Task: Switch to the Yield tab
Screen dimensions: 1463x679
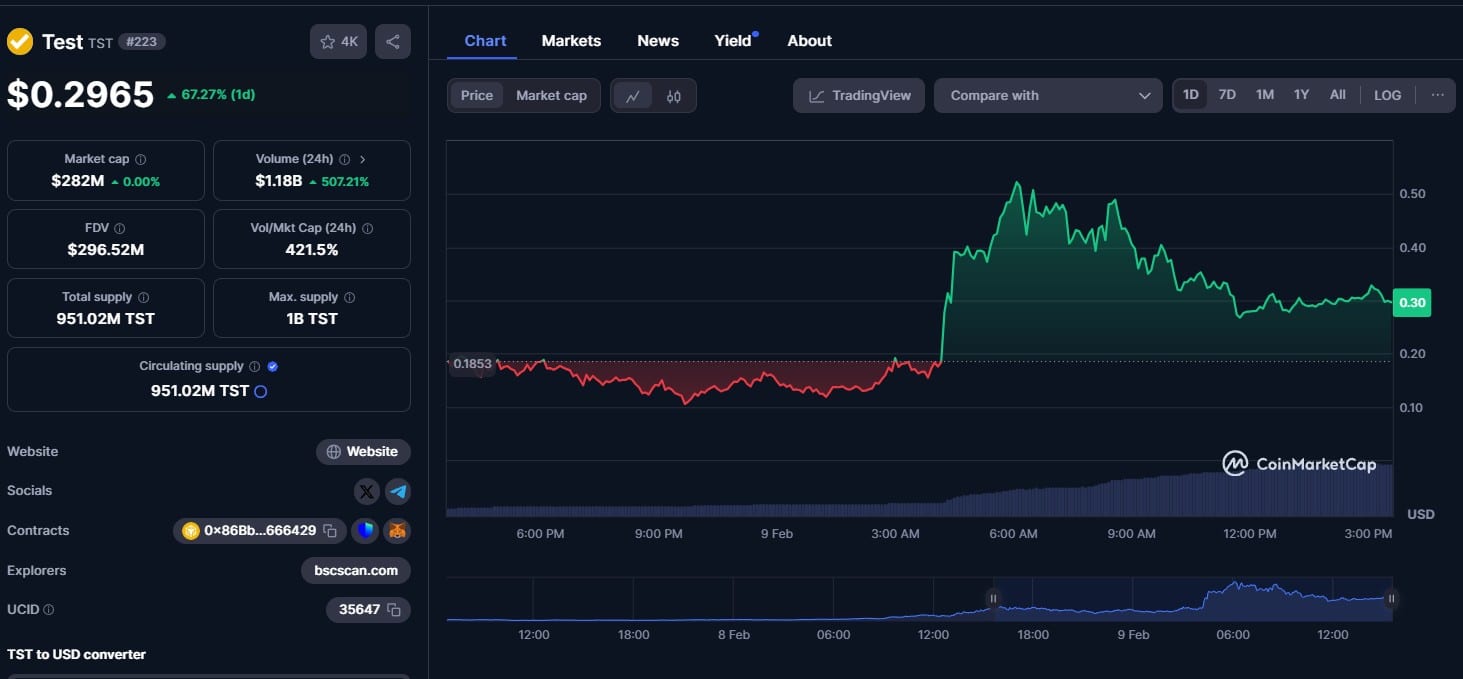Action: [733, 41]
